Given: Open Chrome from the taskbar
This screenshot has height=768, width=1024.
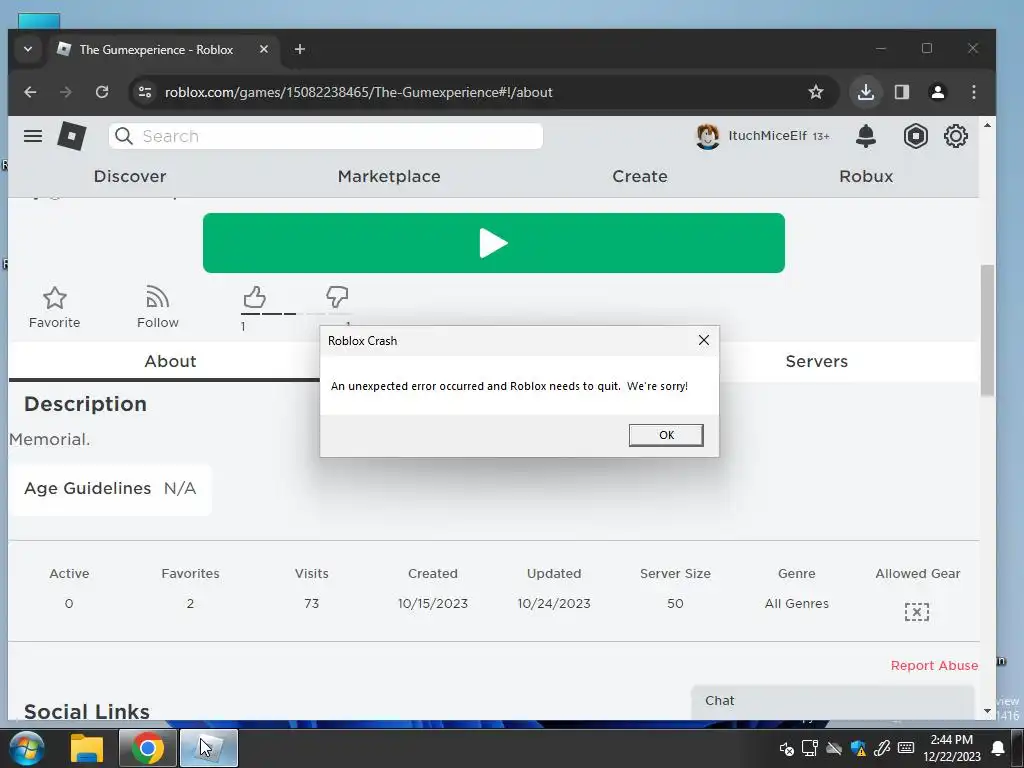Looking at the screenshot, I should tap(148, 748).
